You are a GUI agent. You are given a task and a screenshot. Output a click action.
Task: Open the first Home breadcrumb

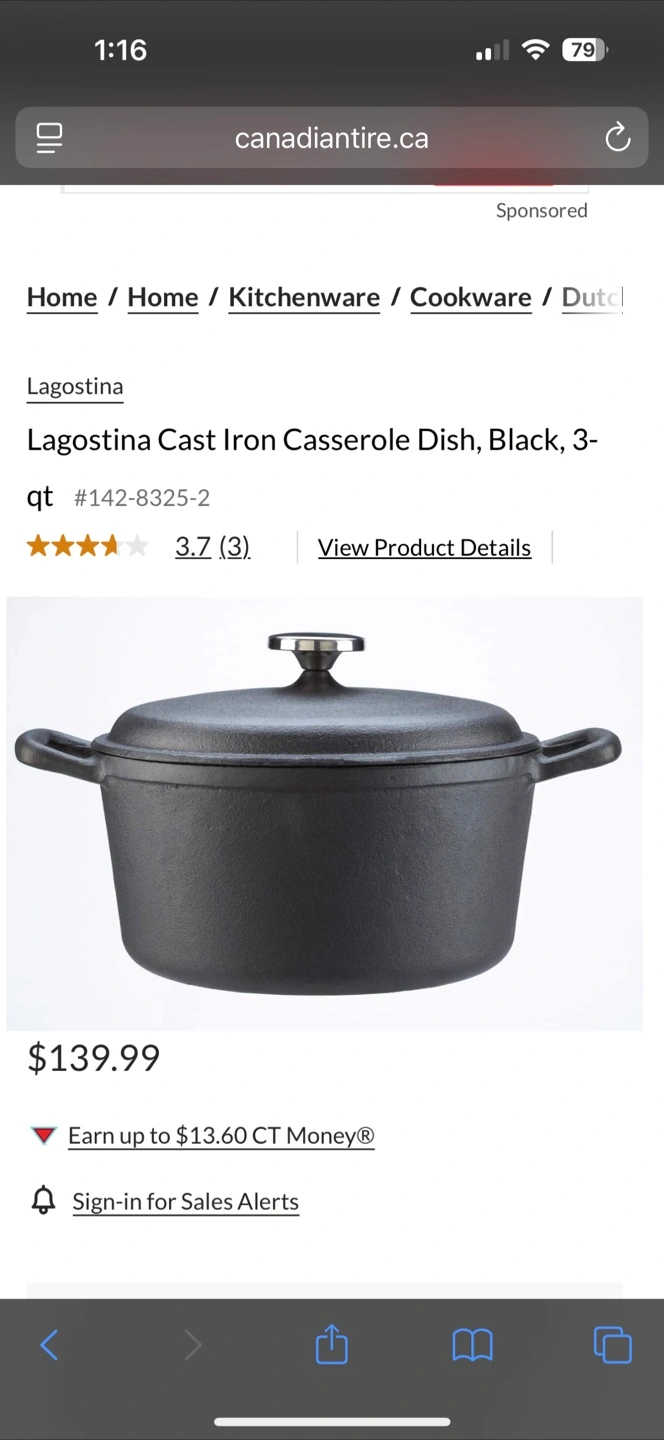pyautogui.click(x=62, y=297)
